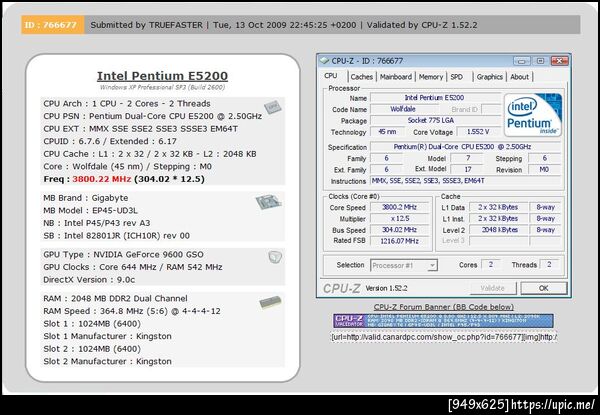Open the Processor #1 selection dropdown
The height and width of the screenshot is (415, 600).
pos(404,265)
